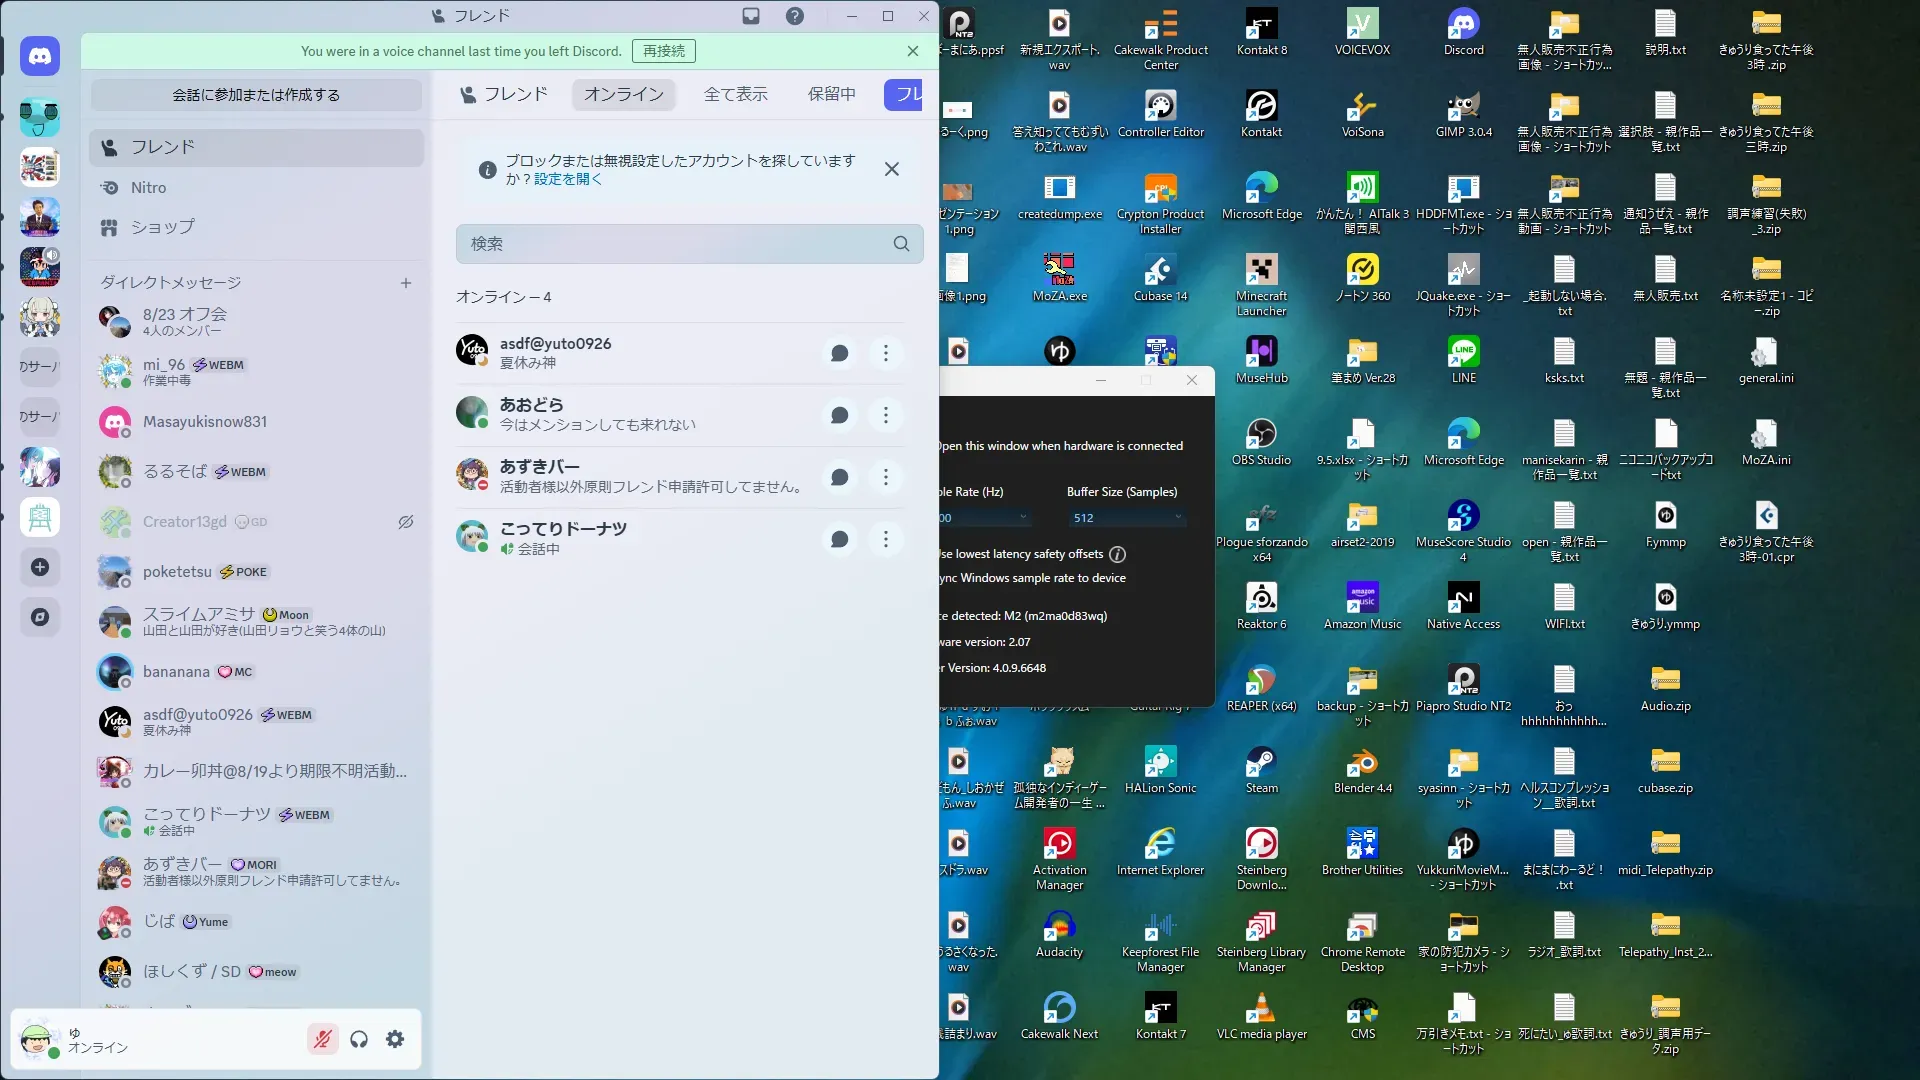Toggle the crossed-eye icon on Creator13gd
Viewport: 1920px width, 1080px height.
406,522
